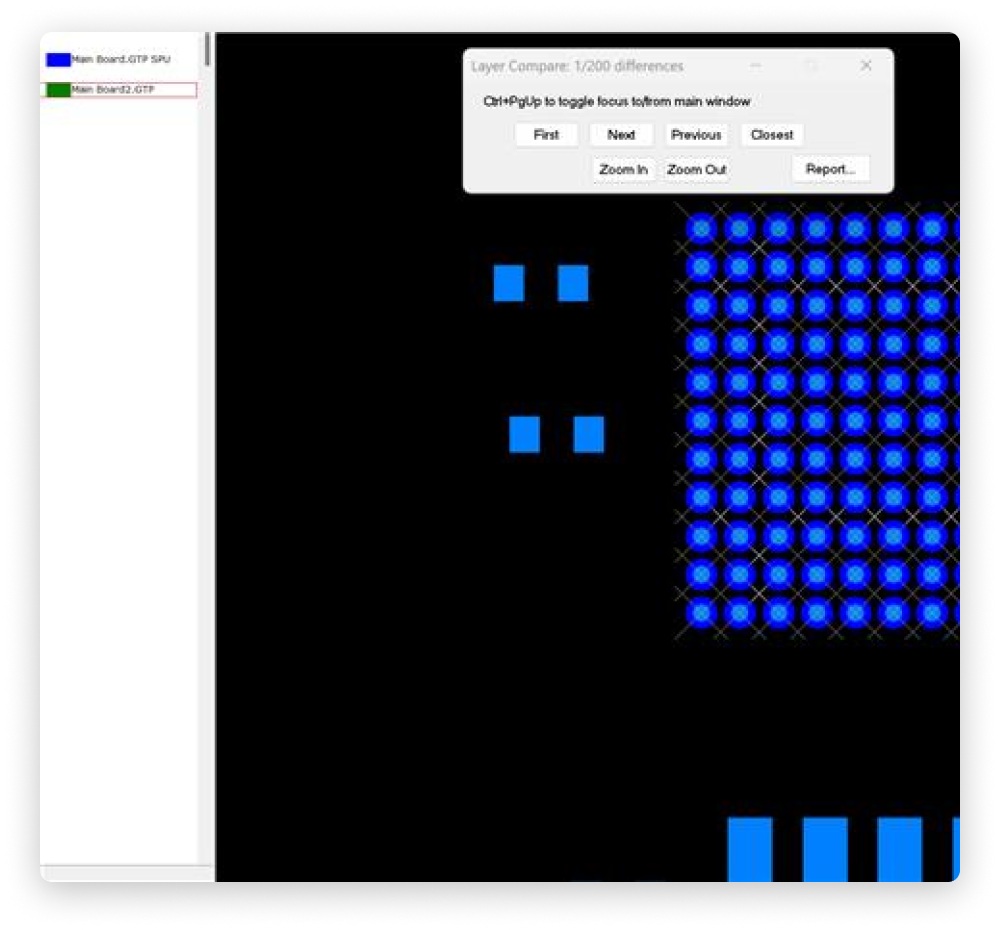The width and height of the screenshot is (1000, 930).
Task: Zoom In on the compared layers
Action: pyautogui.click(x=623, y=170)
